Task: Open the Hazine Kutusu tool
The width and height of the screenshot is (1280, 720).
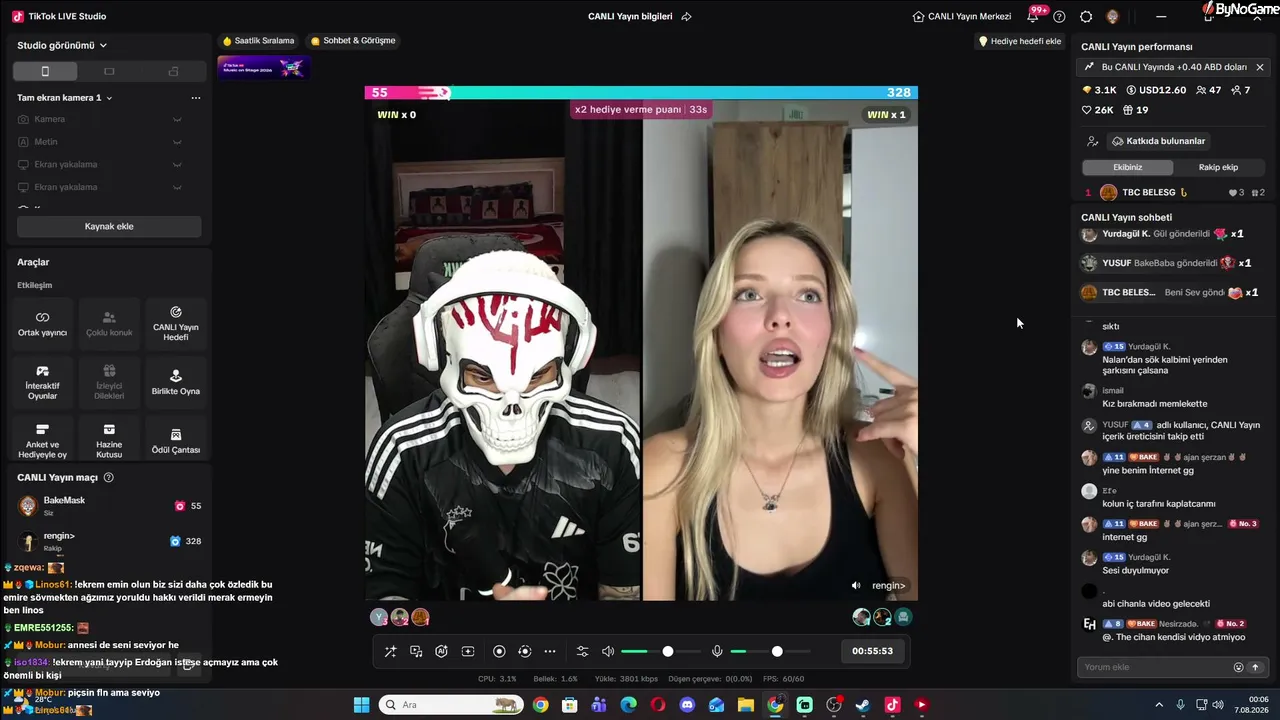Action: tap(109, 441)
